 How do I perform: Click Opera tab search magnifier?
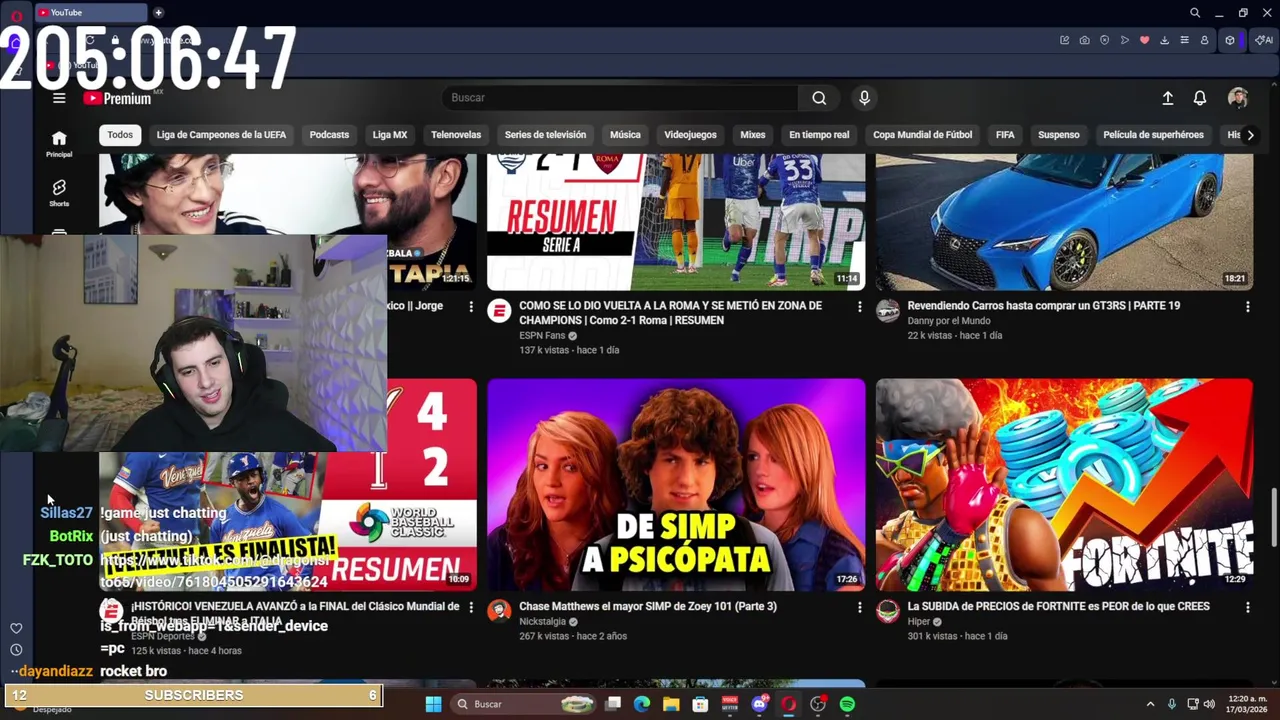coord(1195,13)
